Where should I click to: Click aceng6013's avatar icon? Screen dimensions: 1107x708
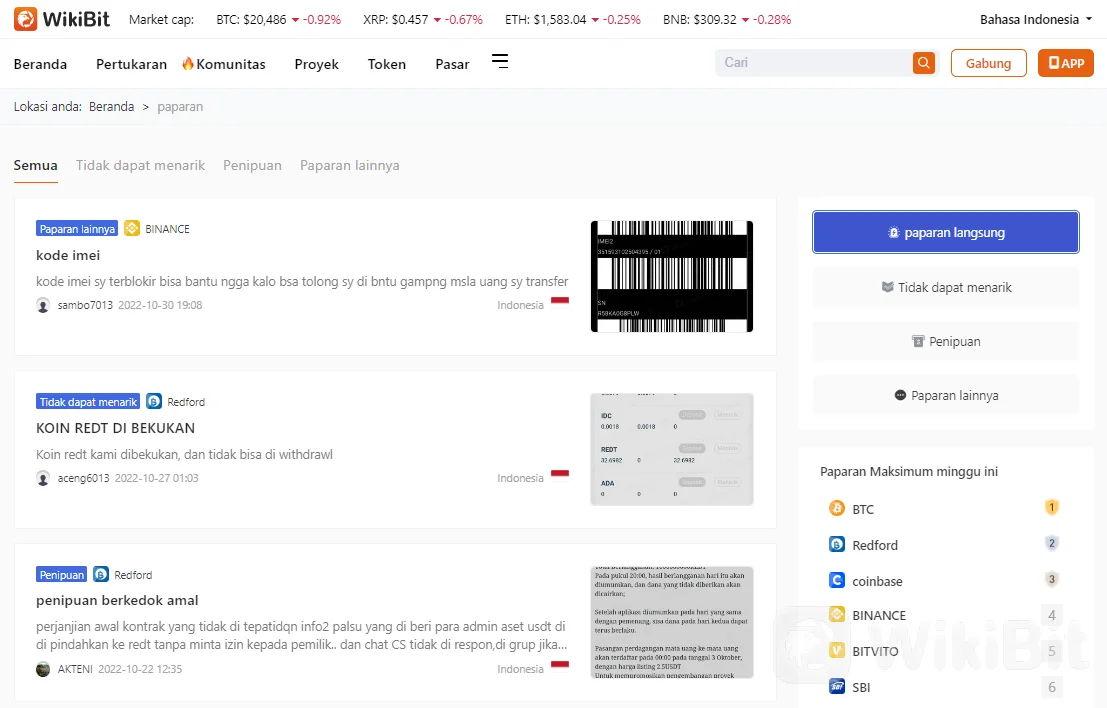(43, 478)
